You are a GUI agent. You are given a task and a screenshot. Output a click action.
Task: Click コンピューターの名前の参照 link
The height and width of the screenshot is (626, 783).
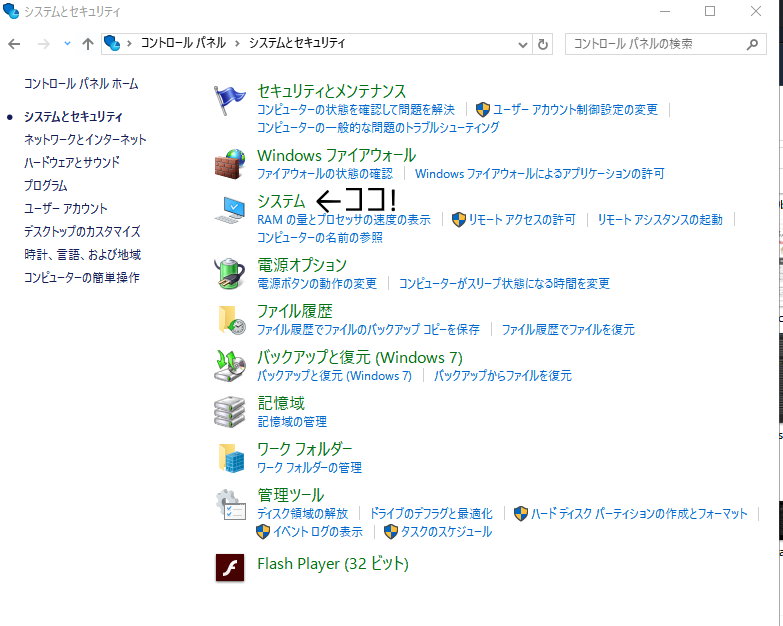[320, 238]
